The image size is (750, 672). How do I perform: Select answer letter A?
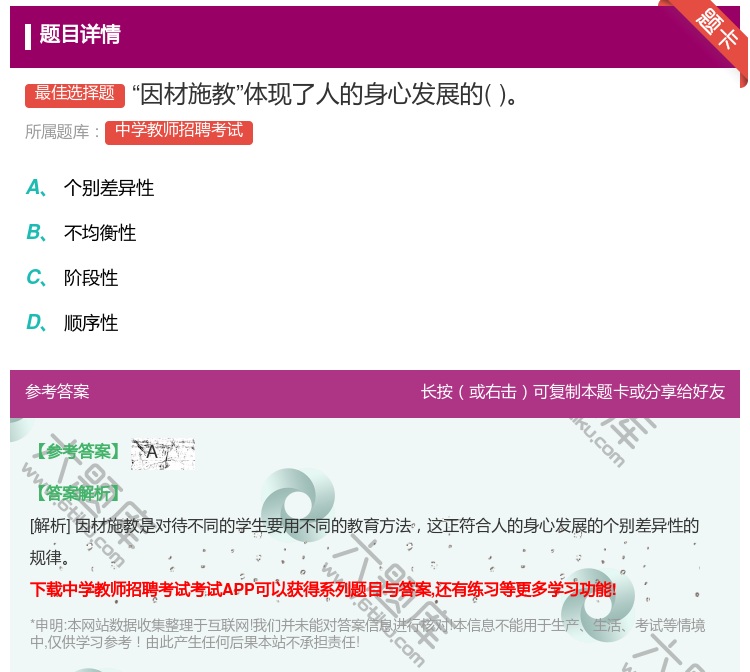[35, 188]
